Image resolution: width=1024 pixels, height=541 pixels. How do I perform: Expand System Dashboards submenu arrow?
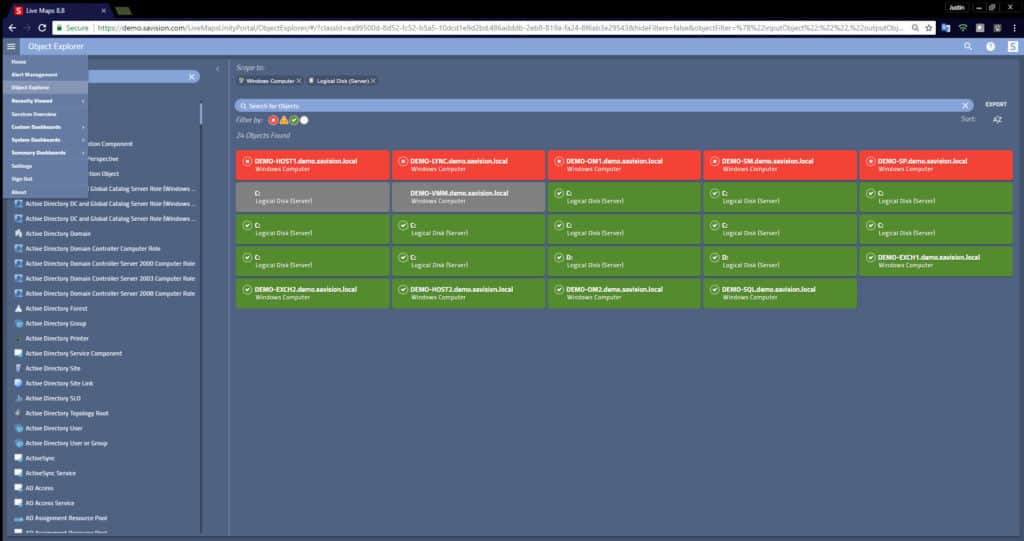pyautogui.click(x=83, y=140)
